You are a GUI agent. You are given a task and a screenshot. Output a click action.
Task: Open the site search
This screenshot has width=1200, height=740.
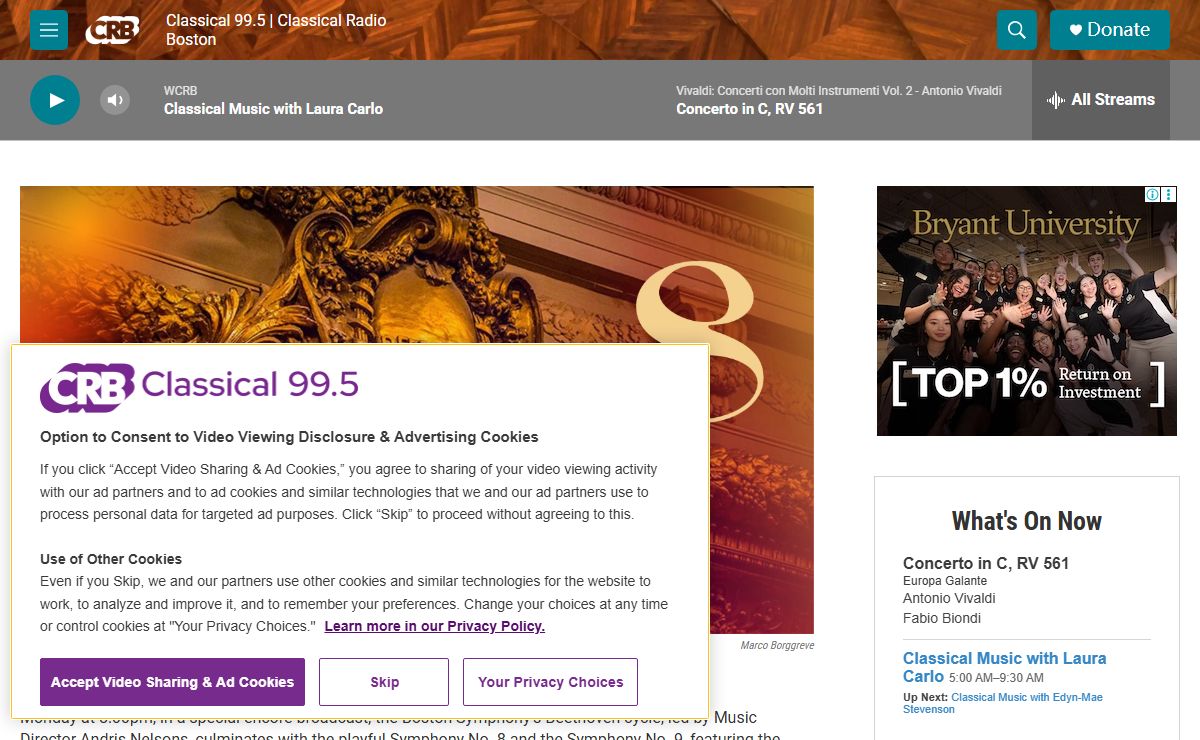(x=1016, y=30)
